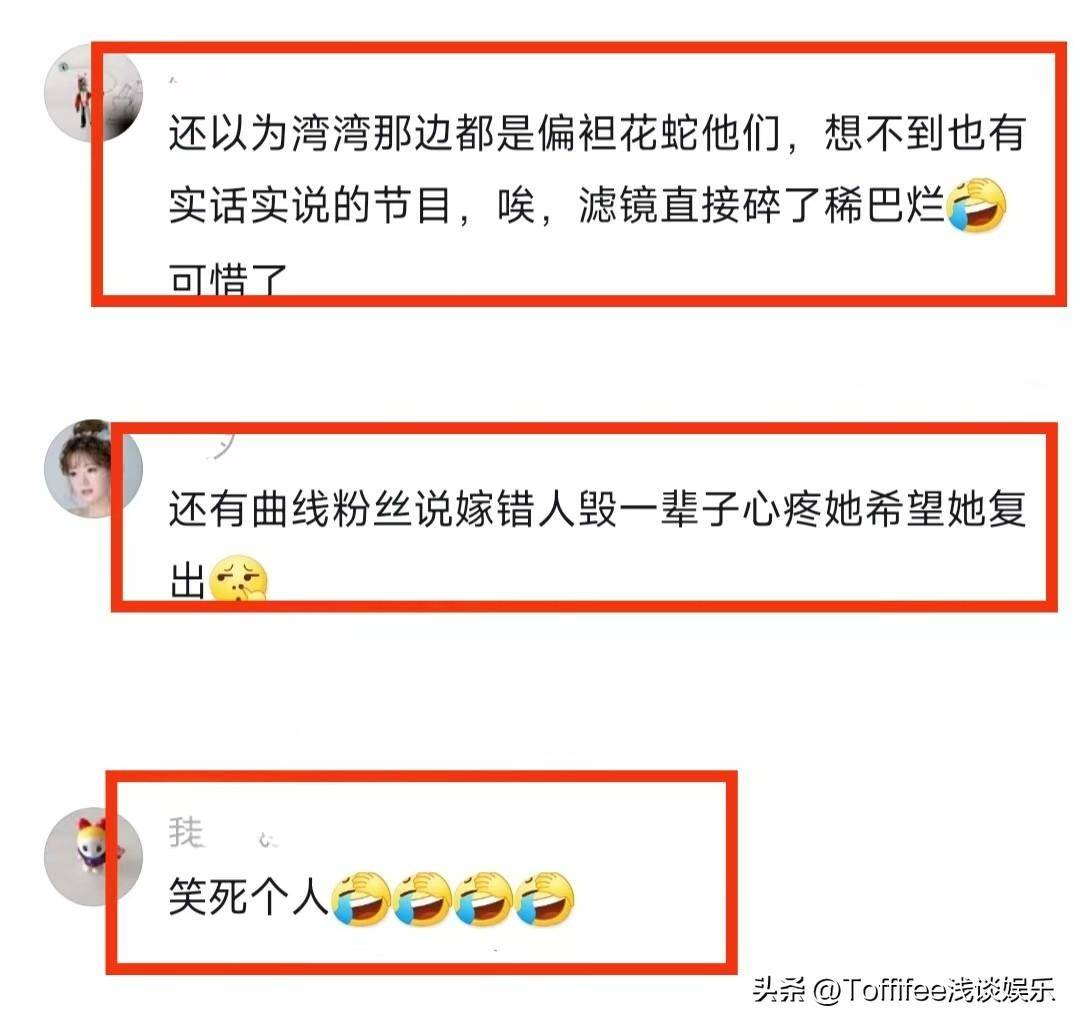This screenshot has width=1080, height=1028.
Task: Click the sad pouting emoji after 出
Action: click(238, 578)
